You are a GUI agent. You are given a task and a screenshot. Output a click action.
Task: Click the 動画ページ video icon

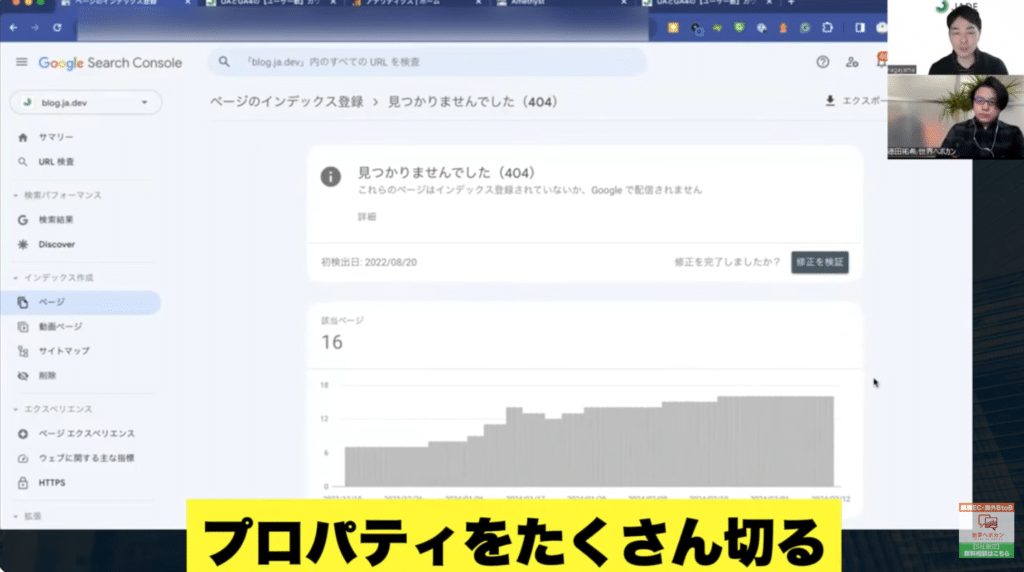click(x=23, y=326)
